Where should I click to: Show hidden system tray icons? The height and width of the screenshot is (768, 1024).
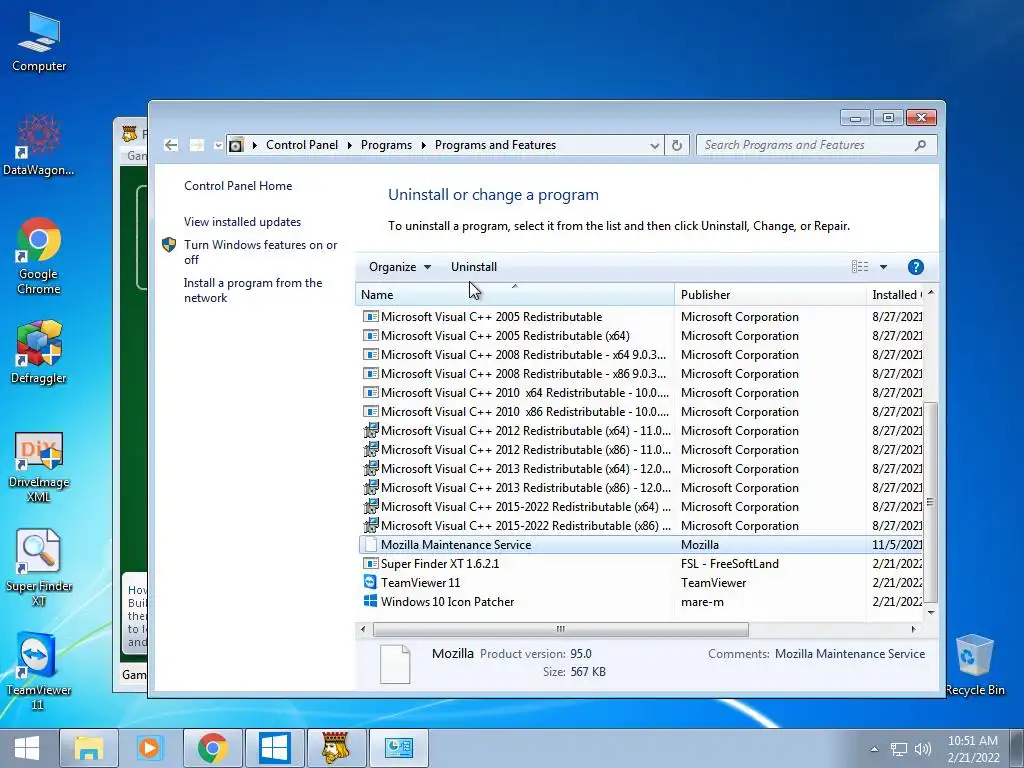[874, 749]
